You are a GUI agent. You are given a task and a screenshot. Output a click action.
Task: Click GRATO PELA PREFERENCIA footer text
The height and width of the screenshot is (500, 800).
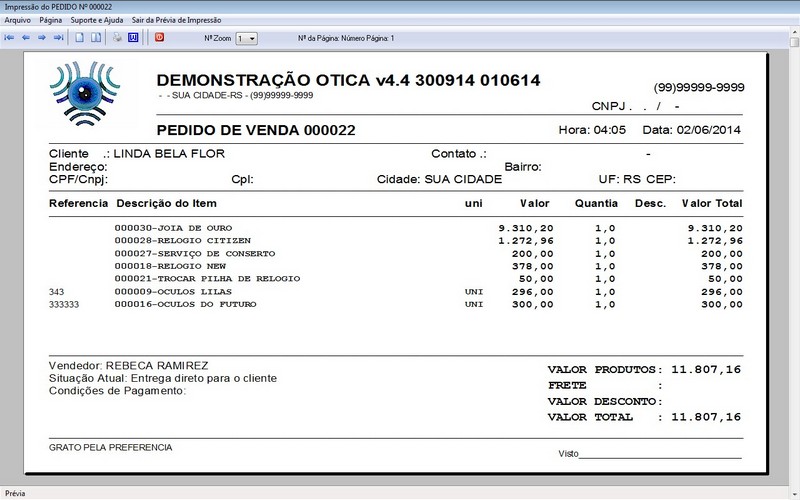tap(111, 447)
